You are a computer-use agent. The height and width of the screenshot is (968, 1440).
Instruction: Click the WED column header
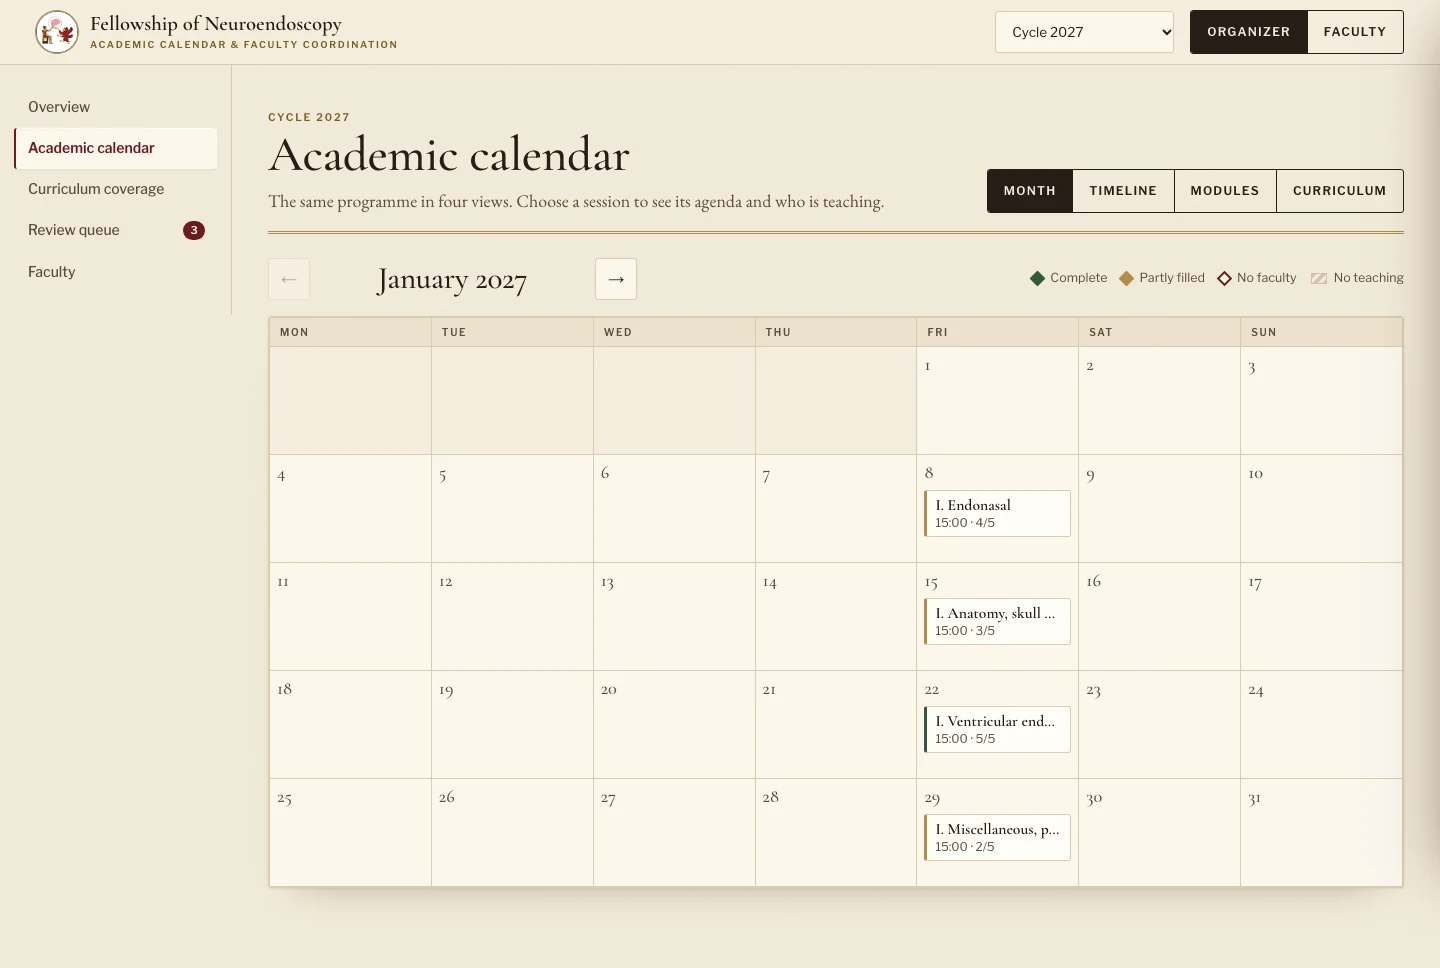click(x=674, y=332)
